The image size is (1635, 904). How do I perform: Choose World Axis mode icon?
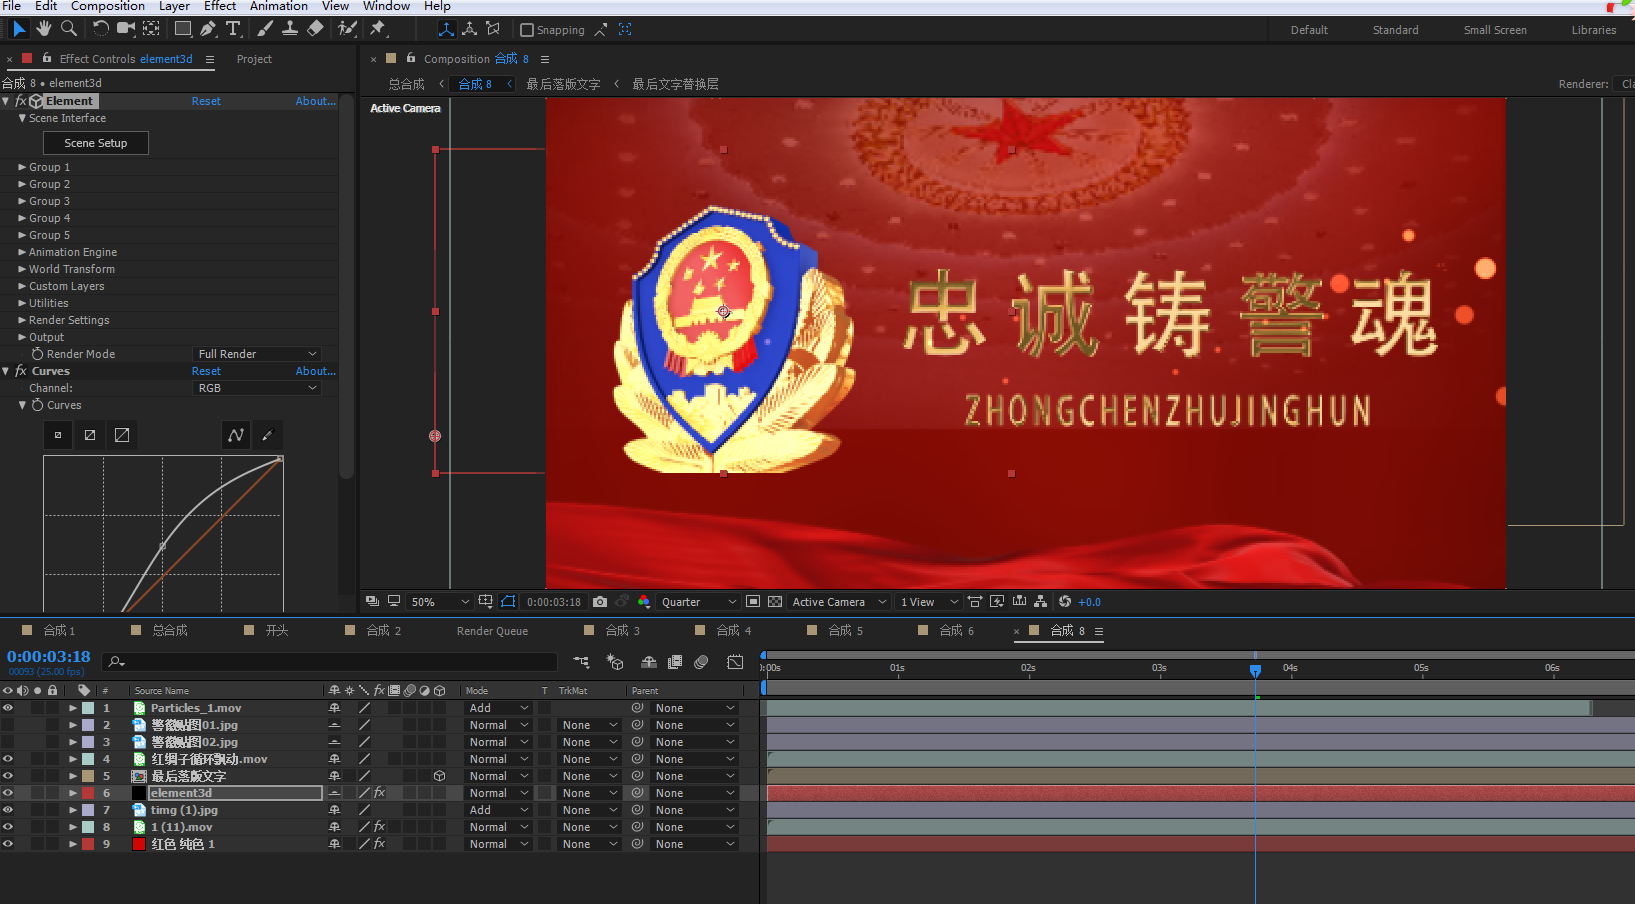click(469, 29)
